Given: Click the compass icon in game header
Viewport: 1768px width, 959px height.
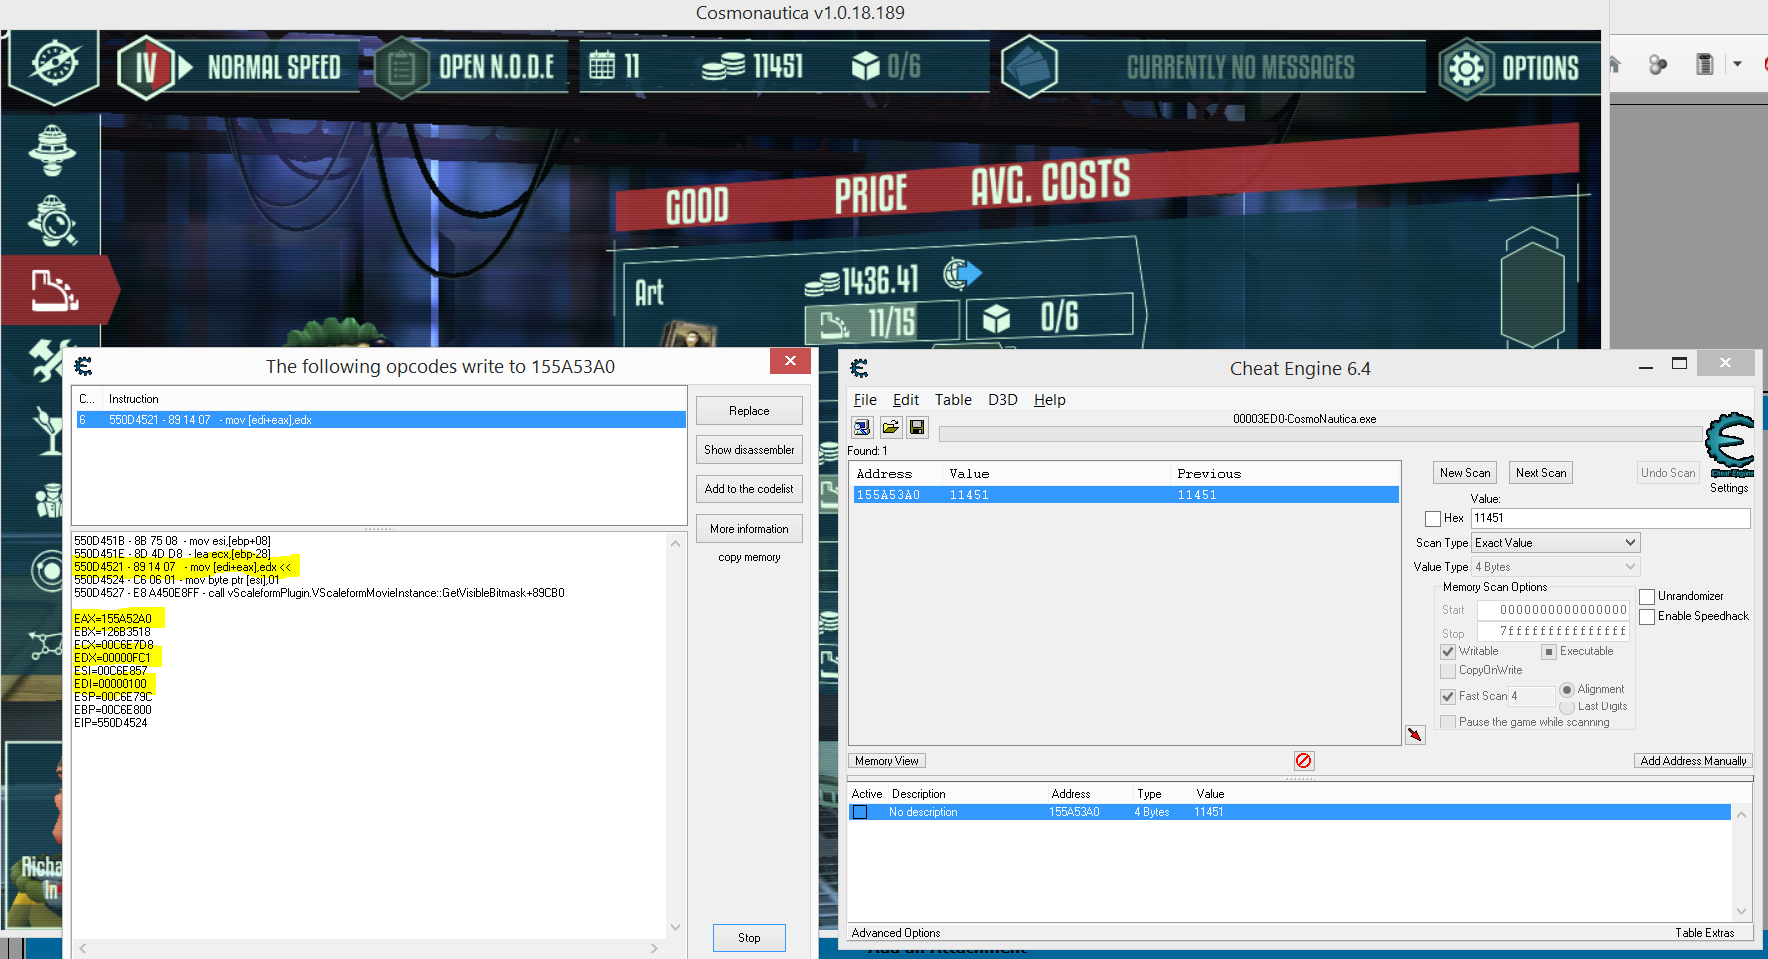Looking at the screenshot, I should pyautogui.click(x=54, y=65).
